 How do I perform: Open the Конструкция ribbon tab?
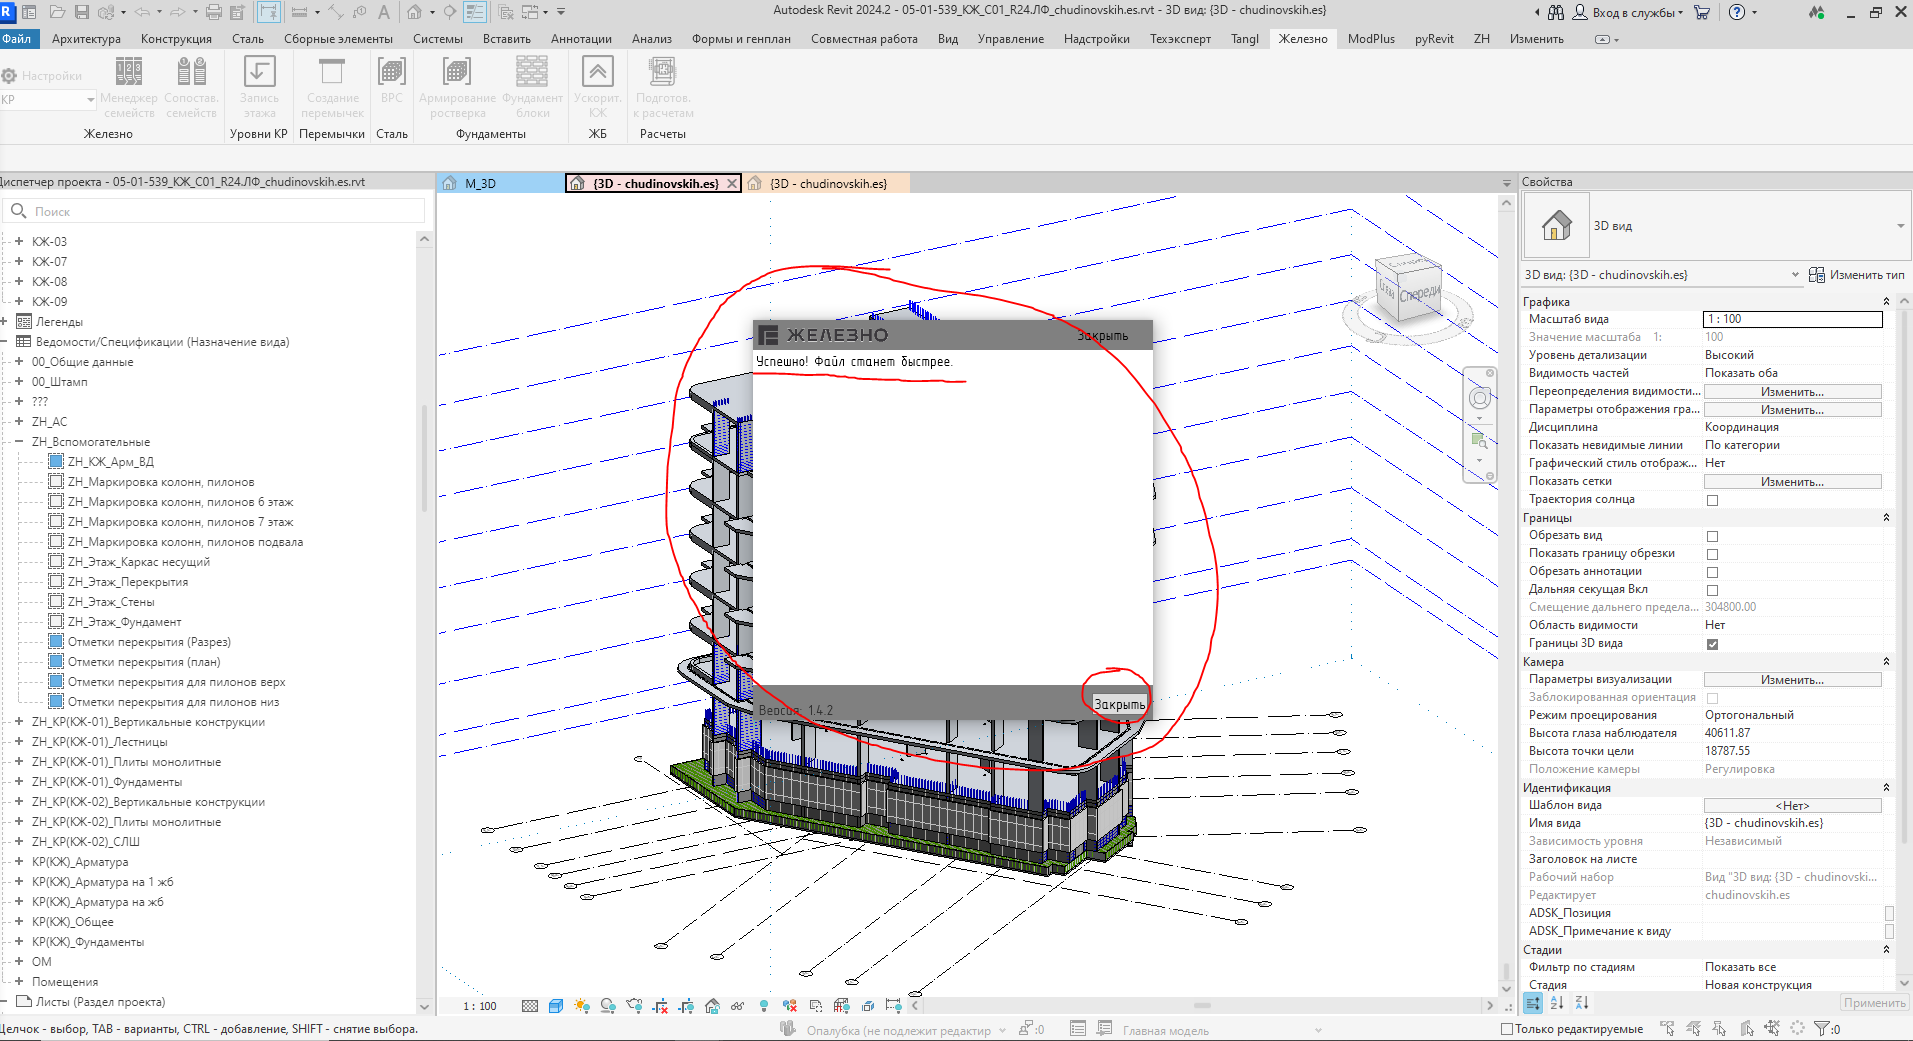(x=176, y=39)
